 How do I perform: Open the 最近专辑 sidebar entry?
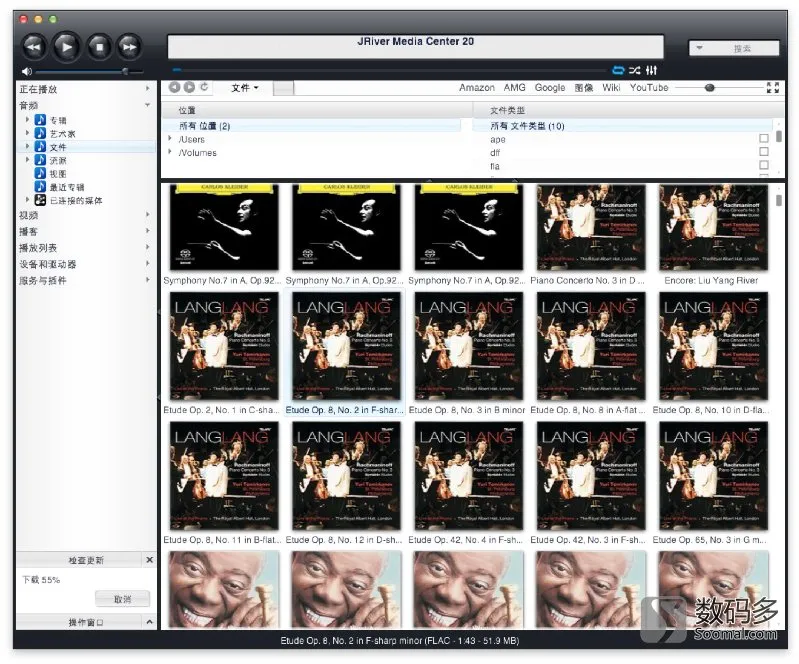point(67,187)
